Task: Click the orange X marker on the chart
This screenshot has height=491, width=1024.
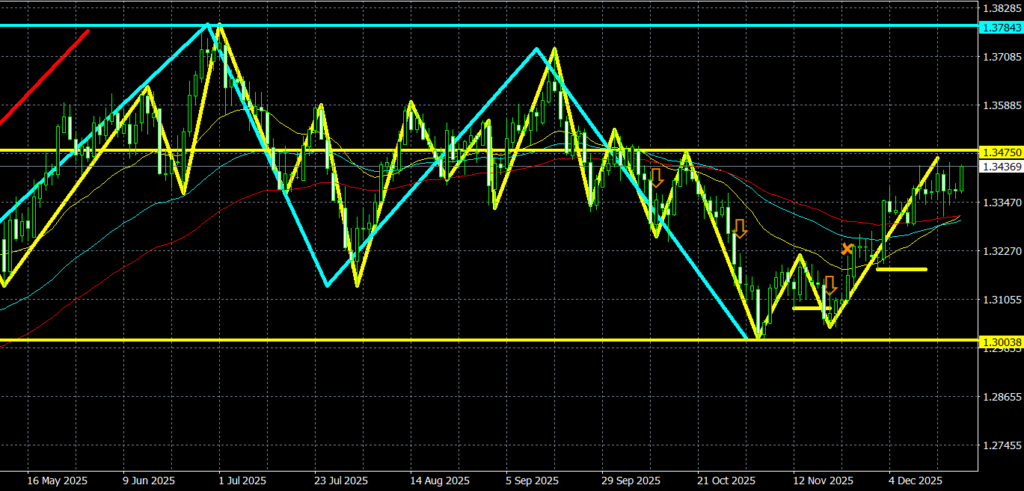Action: pos(847,248)
